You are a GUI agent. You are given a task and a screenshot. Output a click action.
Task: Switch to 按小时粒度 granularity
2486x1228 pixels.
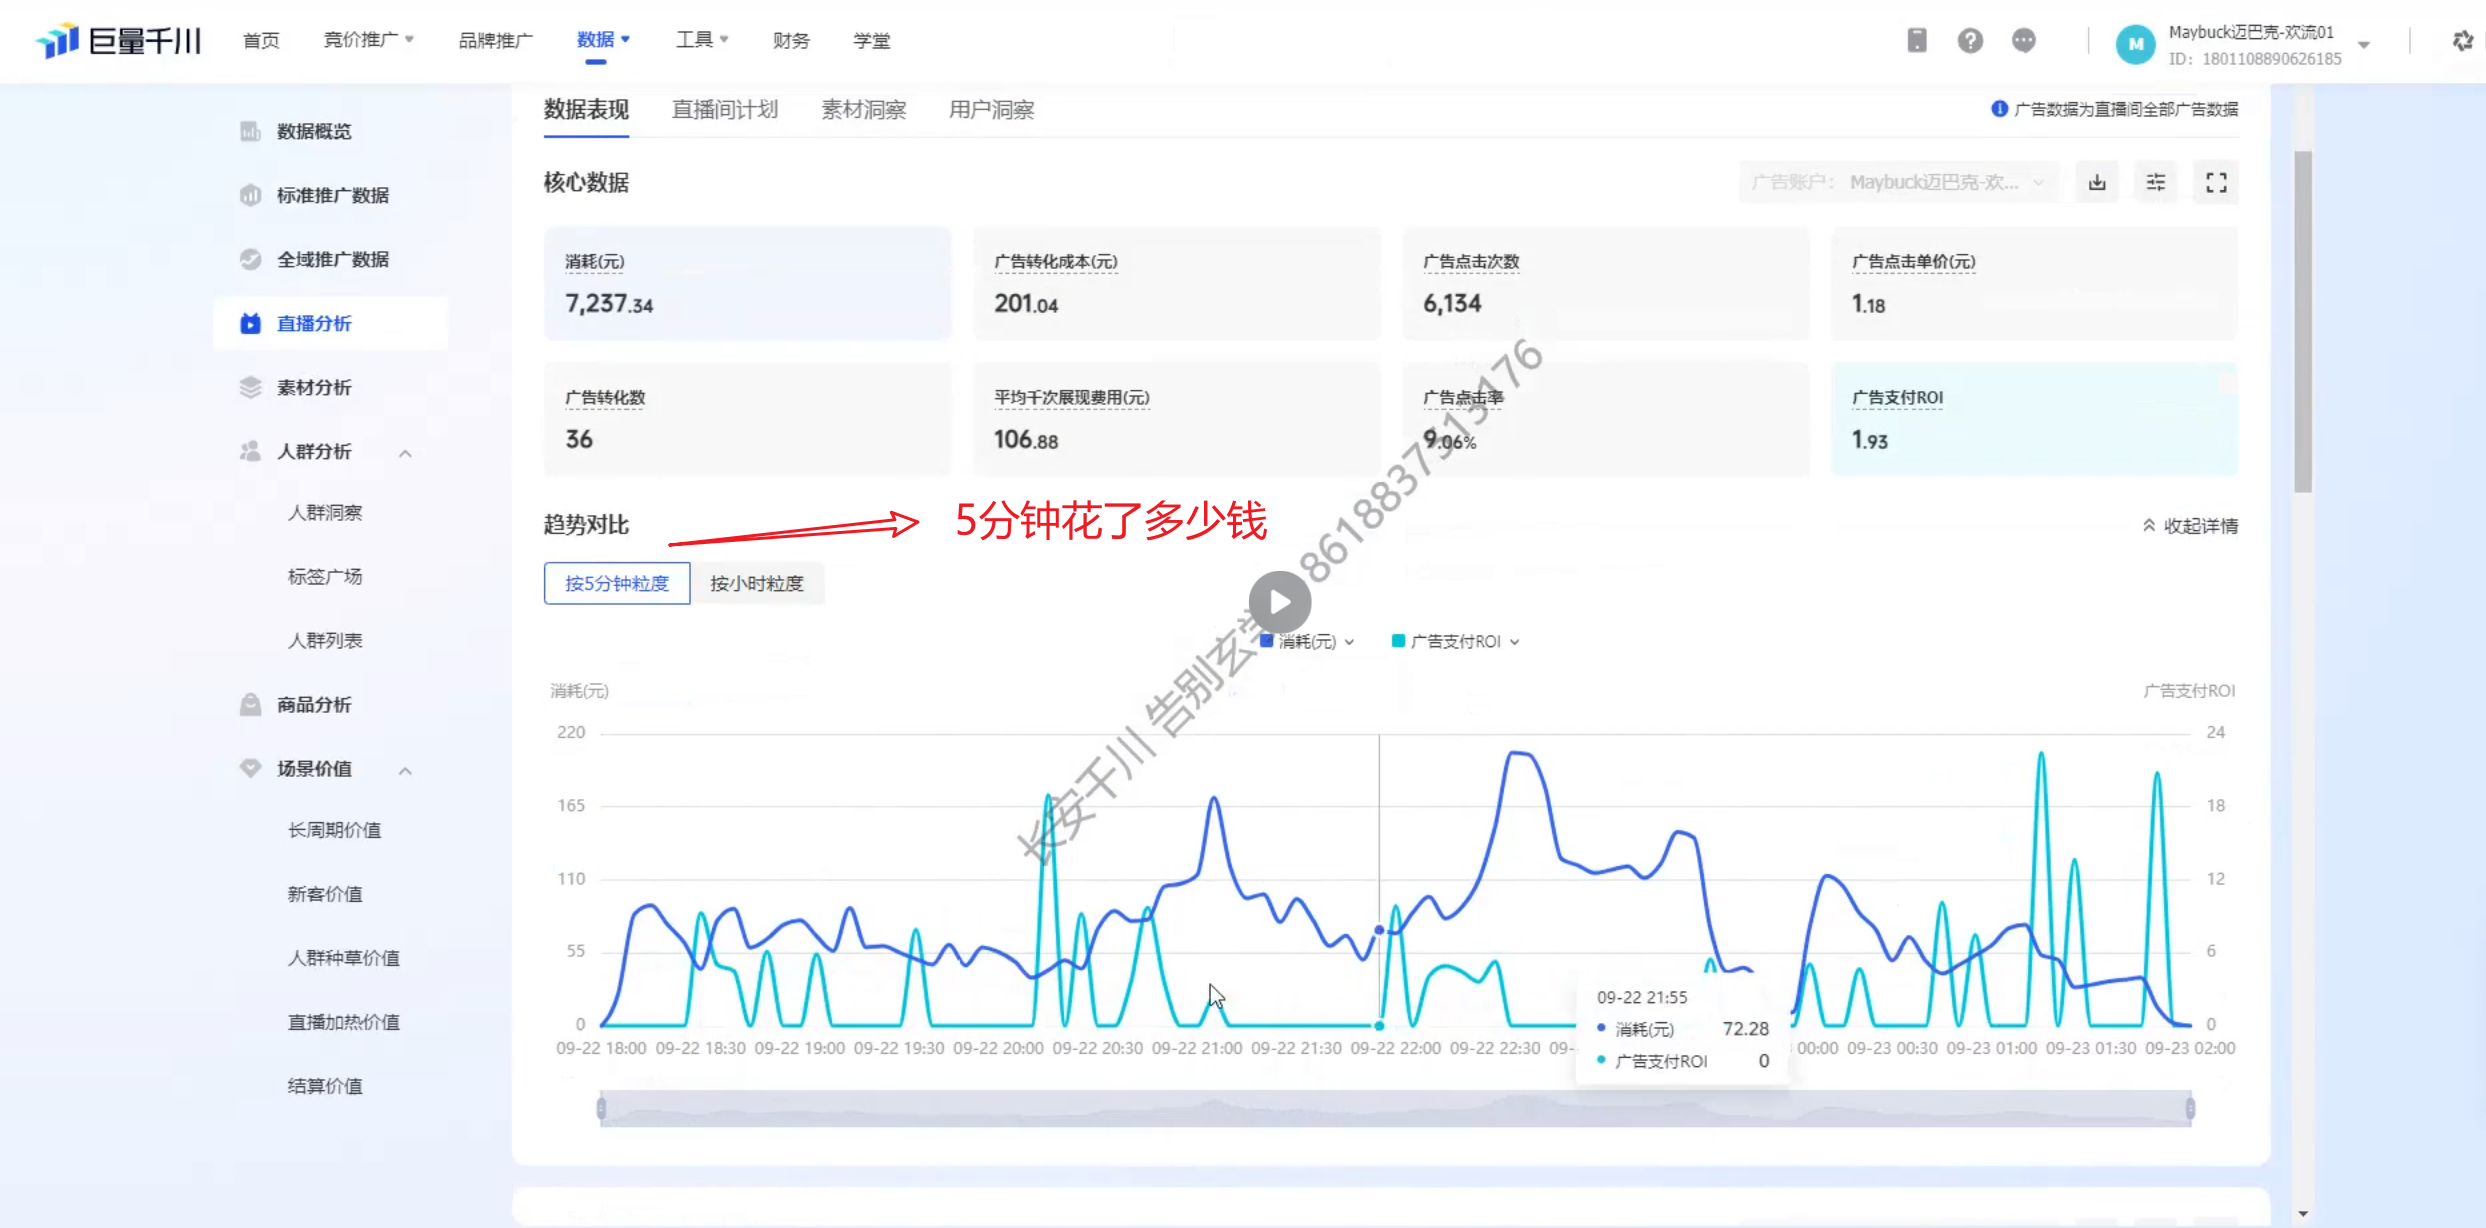[757, 583]
